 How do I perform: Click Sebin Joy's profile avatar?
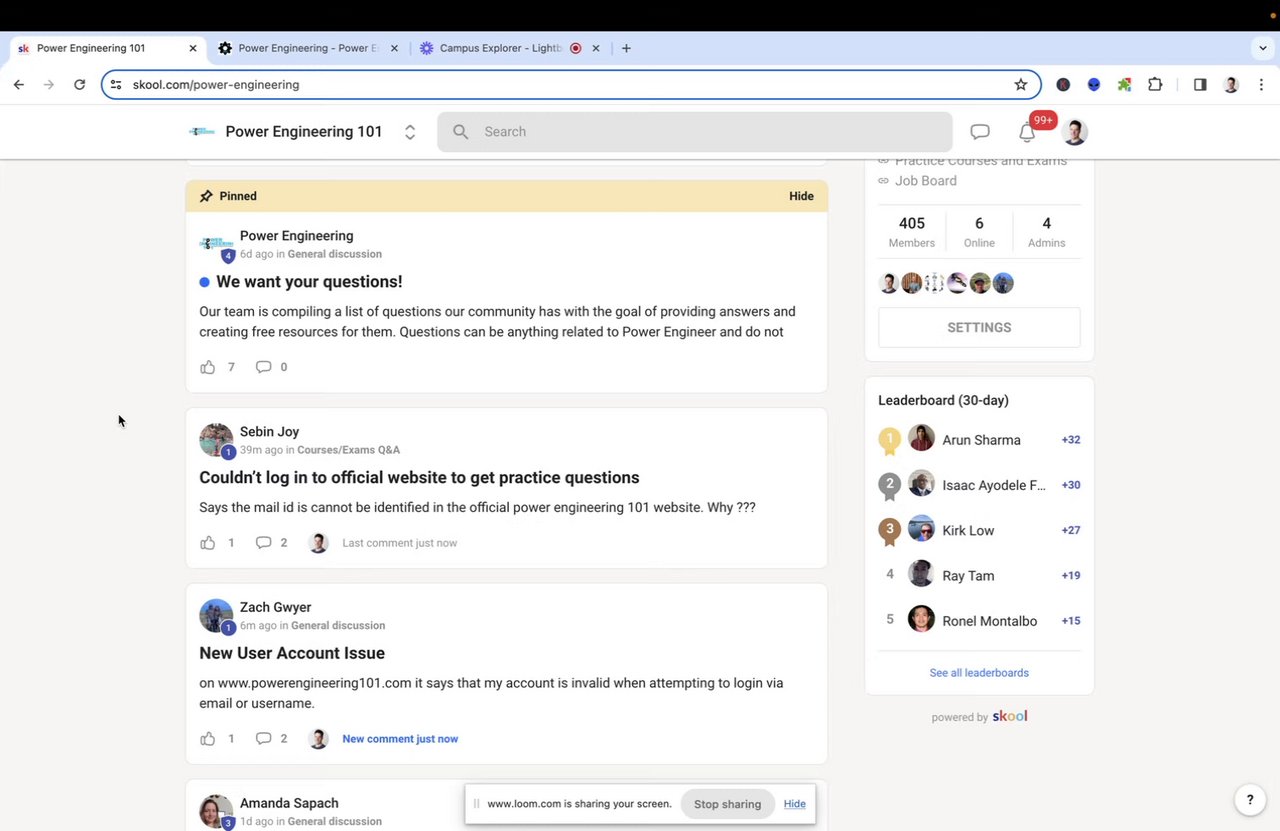click(x=216, y=440)
